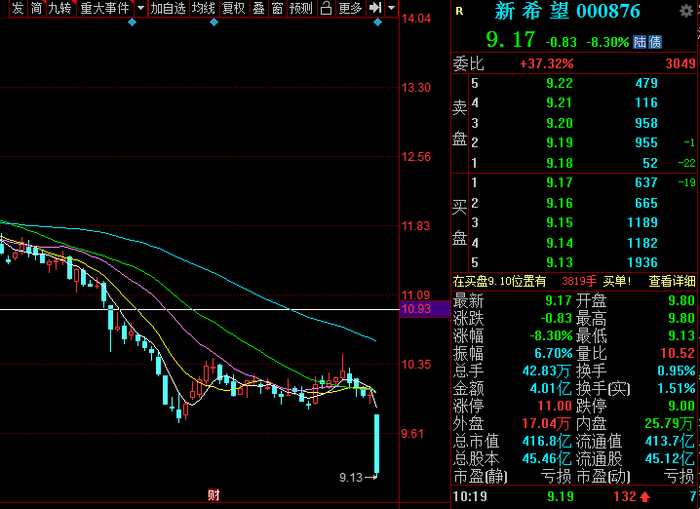700x509 pixels.
Task: Show 重大事件 major events
Action: tap(105, 8)
